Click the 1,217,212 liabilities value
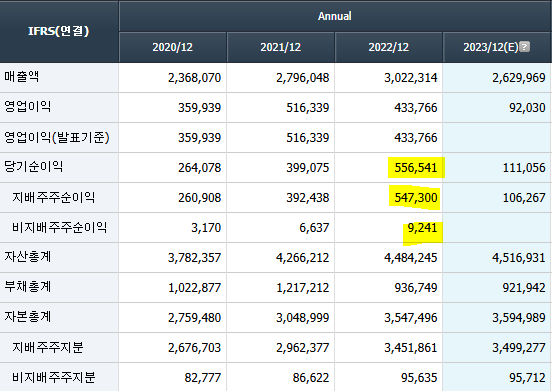This screenshot has width=552, height=391. 302,288
